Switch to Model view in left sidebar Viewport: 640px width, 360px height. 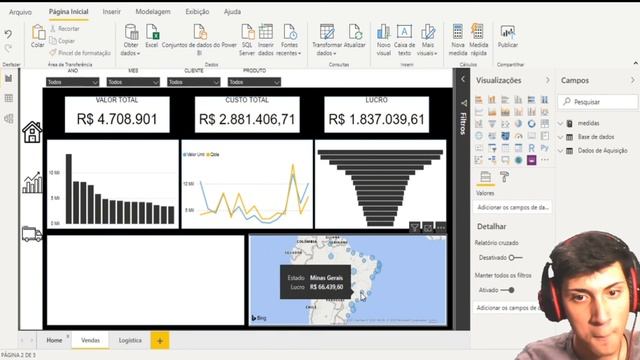[9, 119]
